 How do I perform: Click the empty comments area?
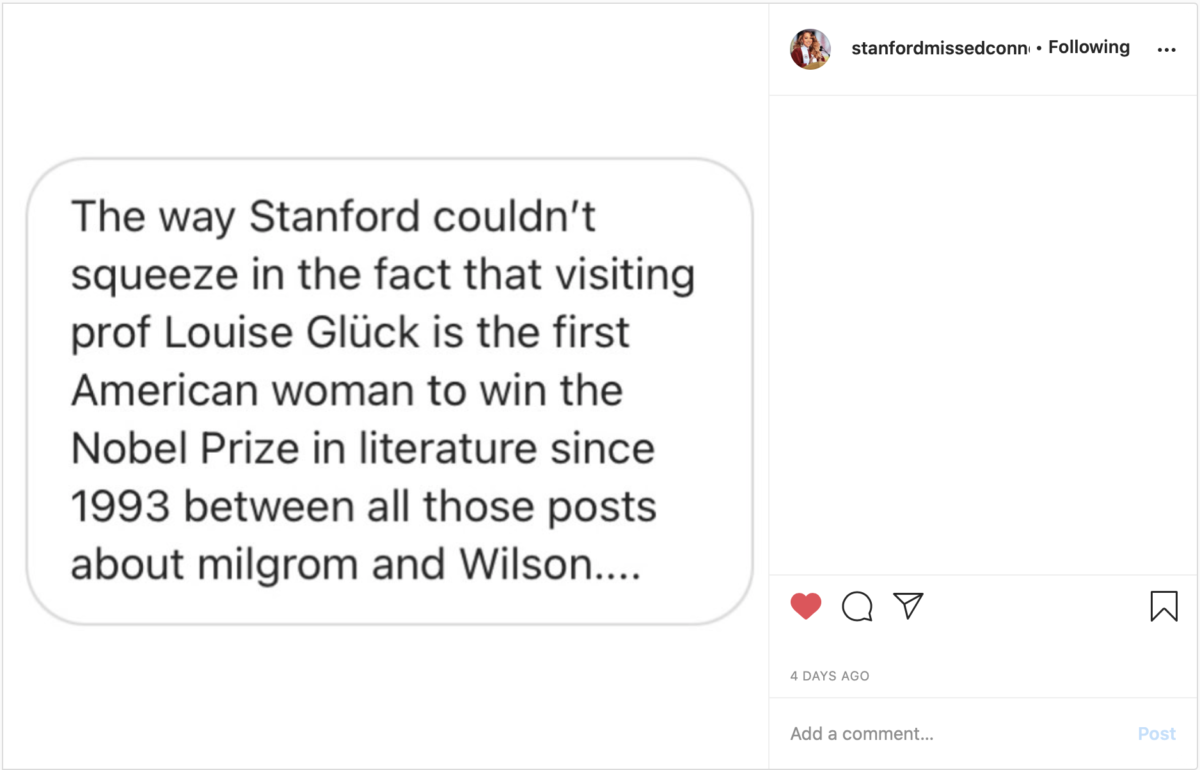984,335
